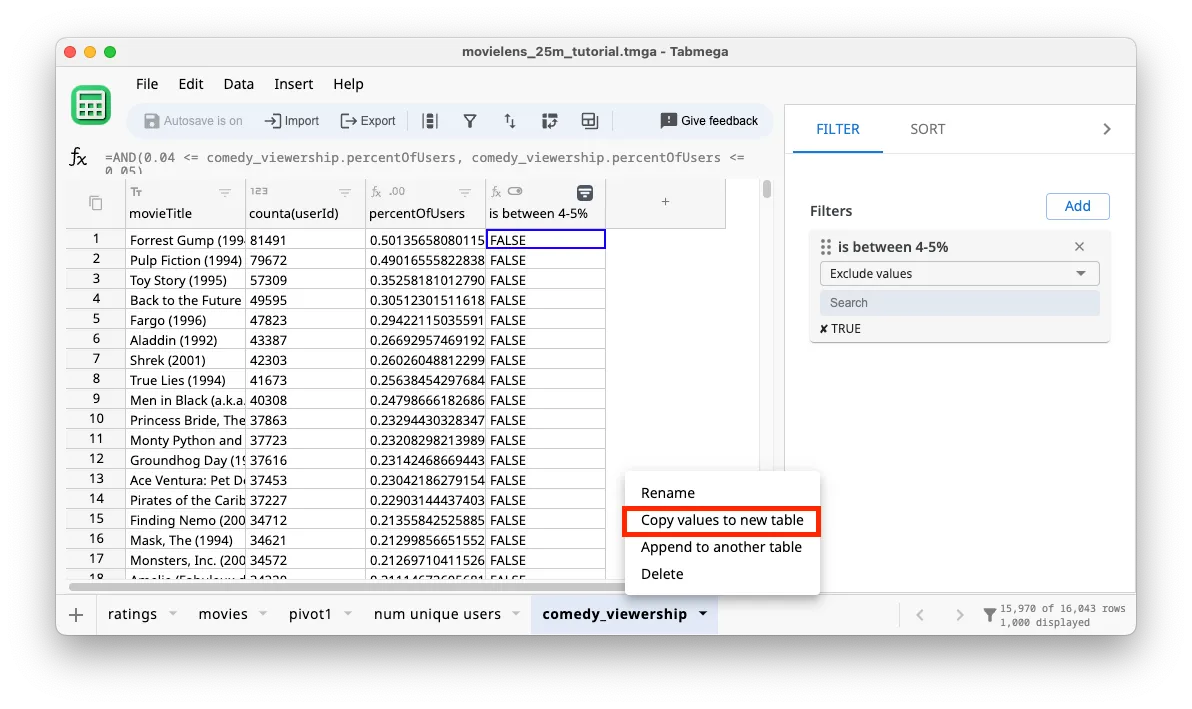Open the 'Exclude values' dropdown
The height and width of the screenshot is (709, 1192).
coord(959,274)
